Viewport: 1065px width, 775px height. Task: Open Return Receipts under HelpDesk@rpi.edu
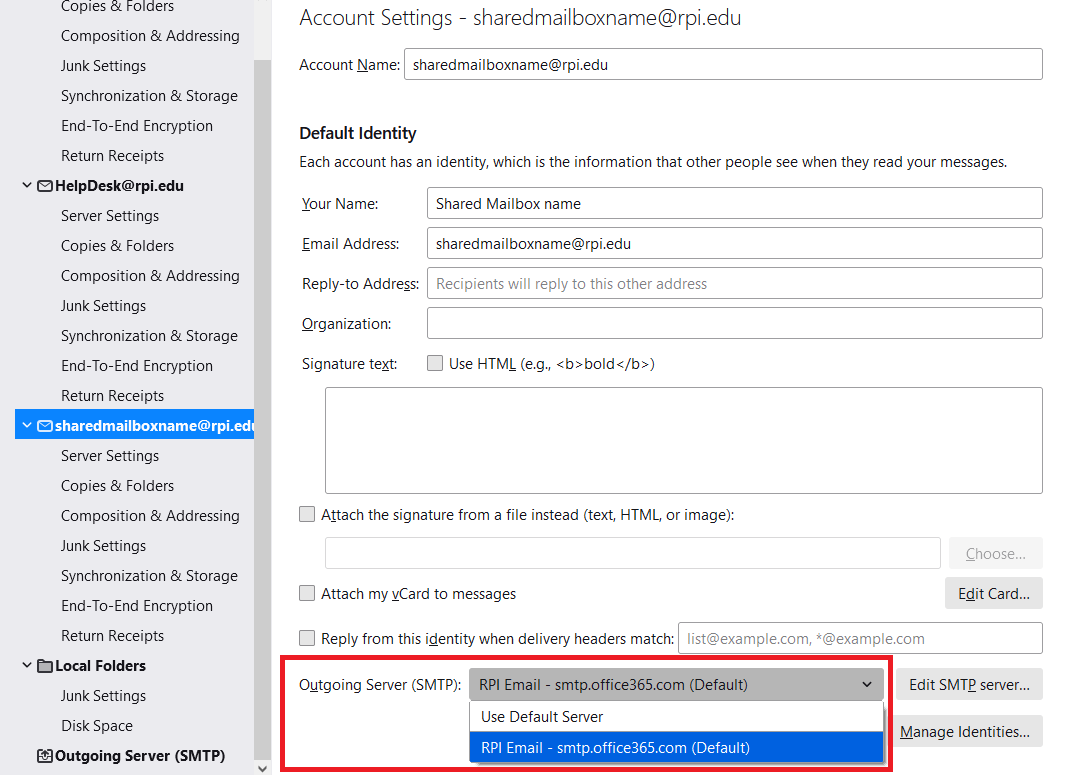[113, 396]
